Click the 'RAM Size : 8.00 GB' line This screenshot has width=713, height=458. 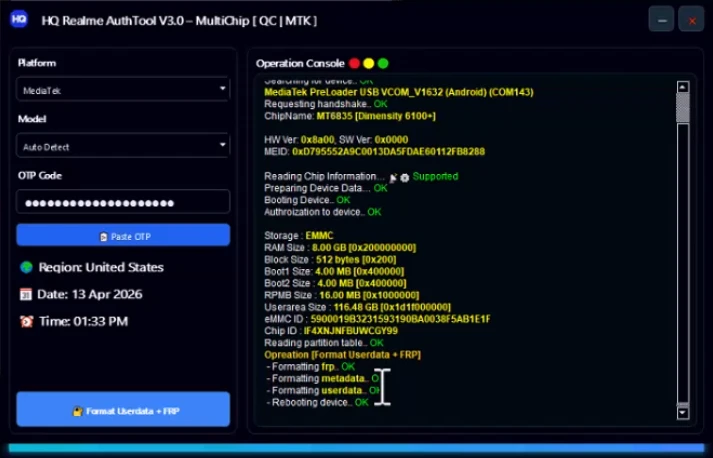click(340, 247)
